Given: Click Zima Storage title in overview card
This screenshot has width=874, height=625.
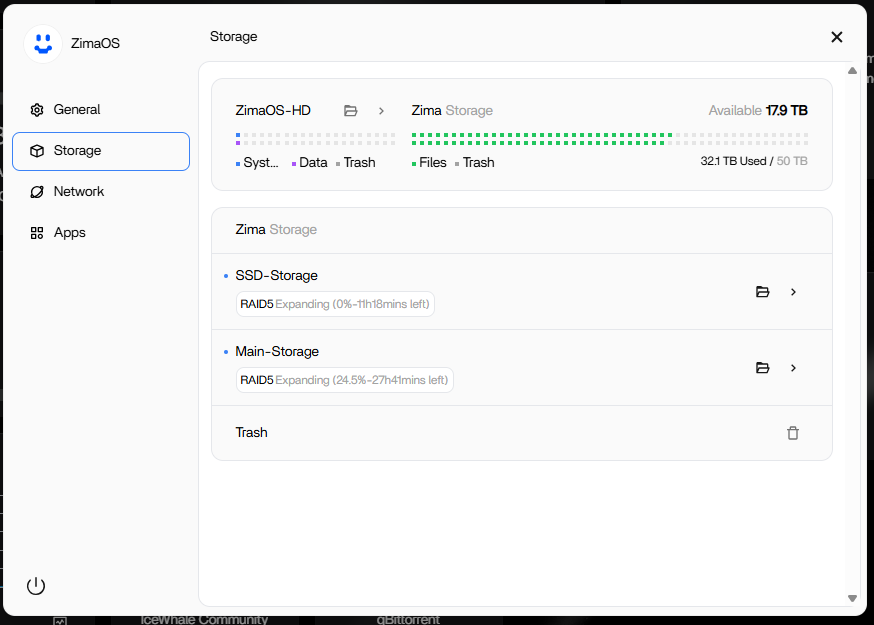Looking at the screenshot, I should [x=452, y=110].
